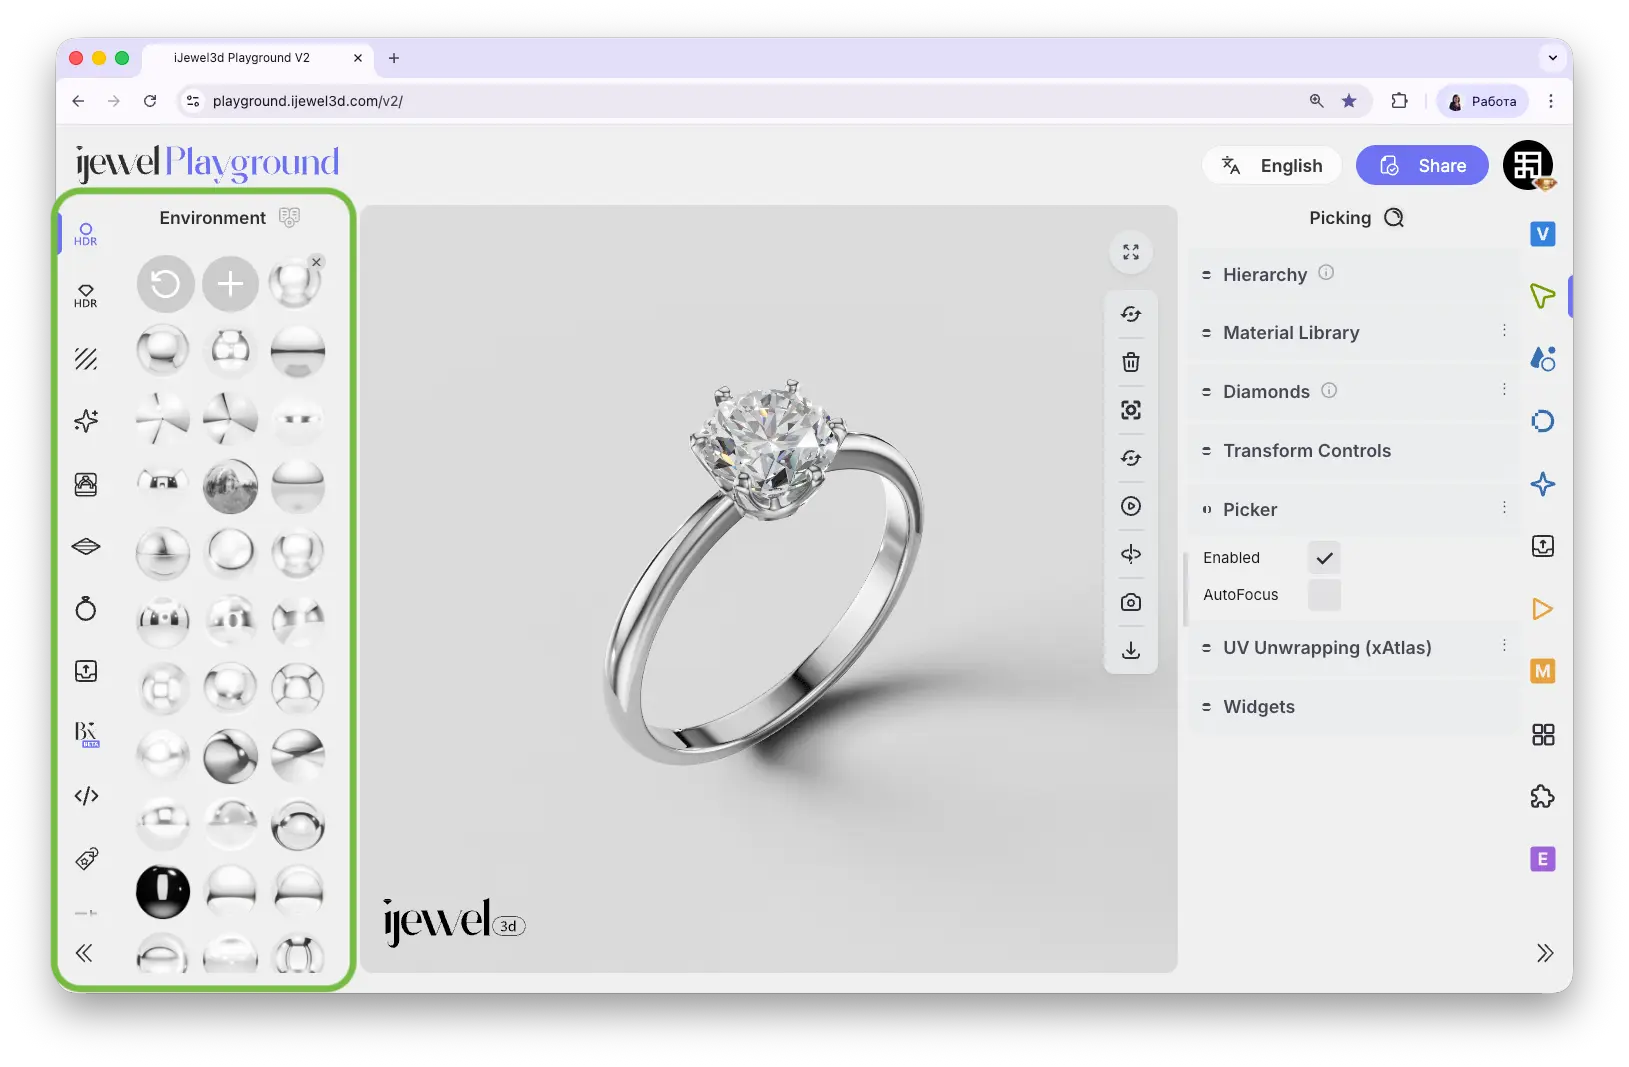Viewport: 1629px width, 1067px height.
Task: Select the ring icon in left sidebar
Action: (86, 608)
